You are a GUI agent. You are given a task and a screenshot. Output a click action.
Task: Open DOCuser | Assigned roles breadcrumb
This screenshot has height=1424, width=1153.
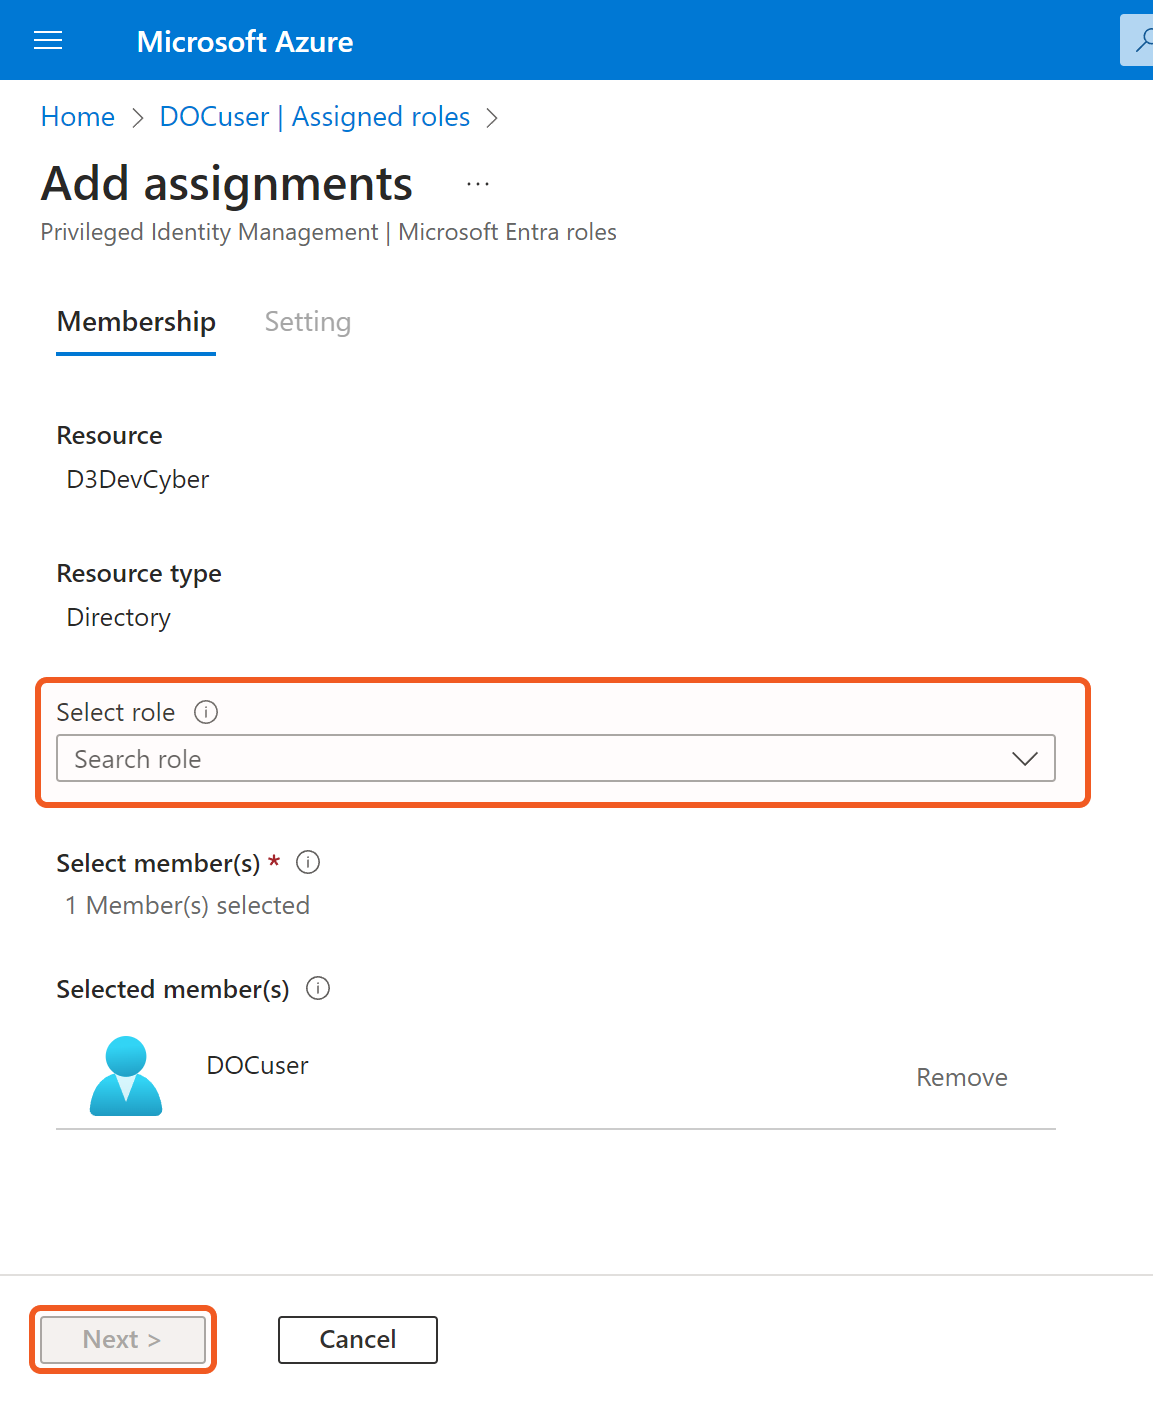[x=314, y=117]
